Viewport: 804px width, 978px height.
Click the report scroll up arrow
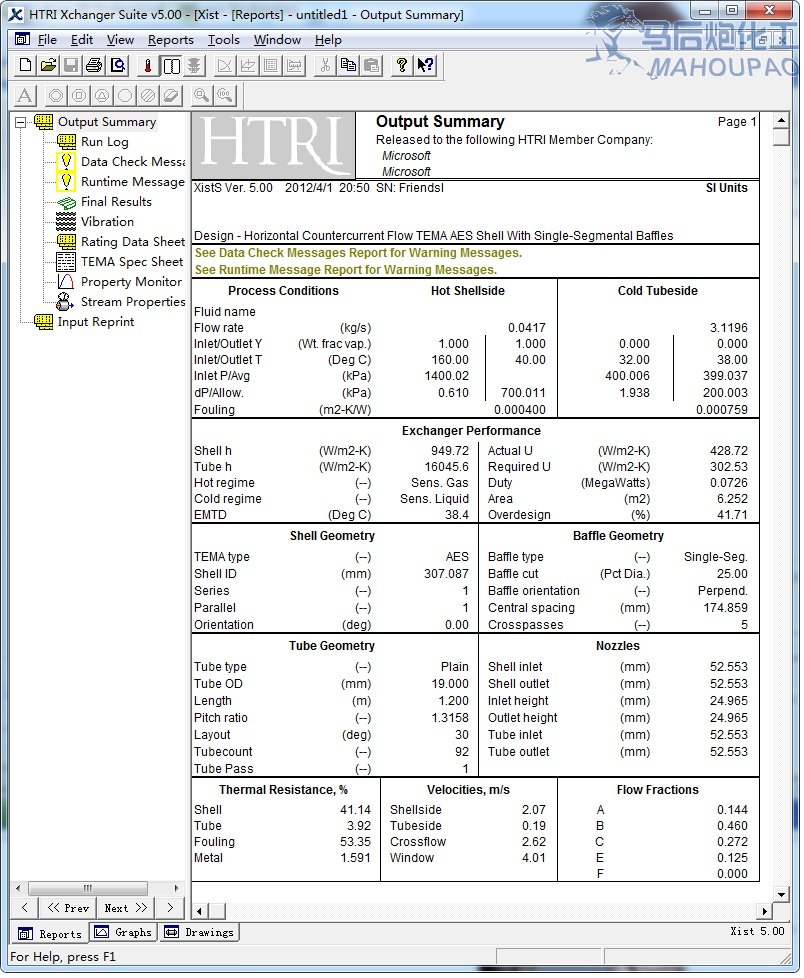pos(781,120)
